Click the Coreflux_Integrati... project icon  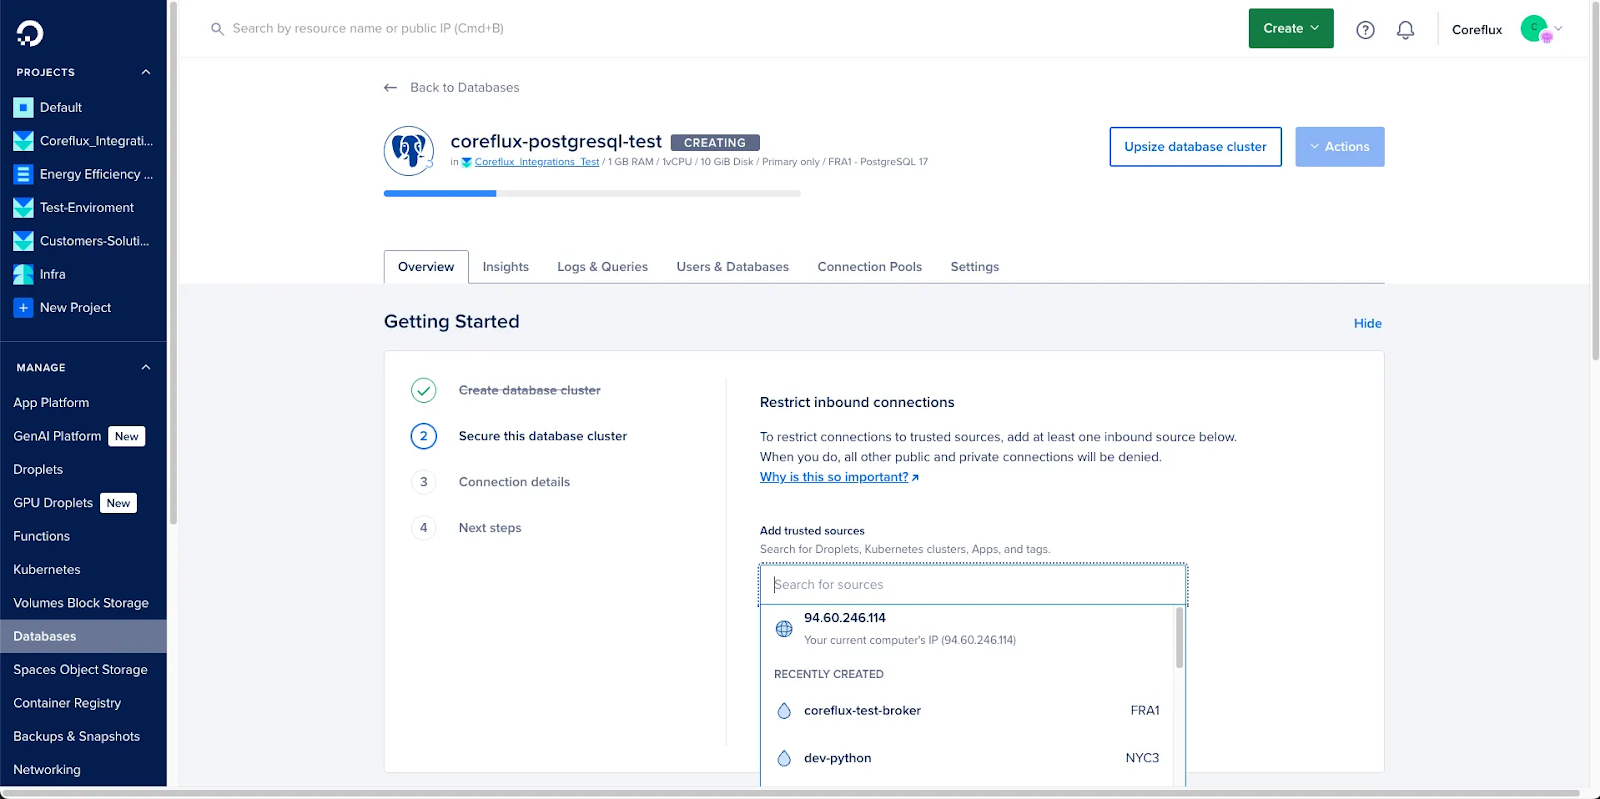point(23,141)
